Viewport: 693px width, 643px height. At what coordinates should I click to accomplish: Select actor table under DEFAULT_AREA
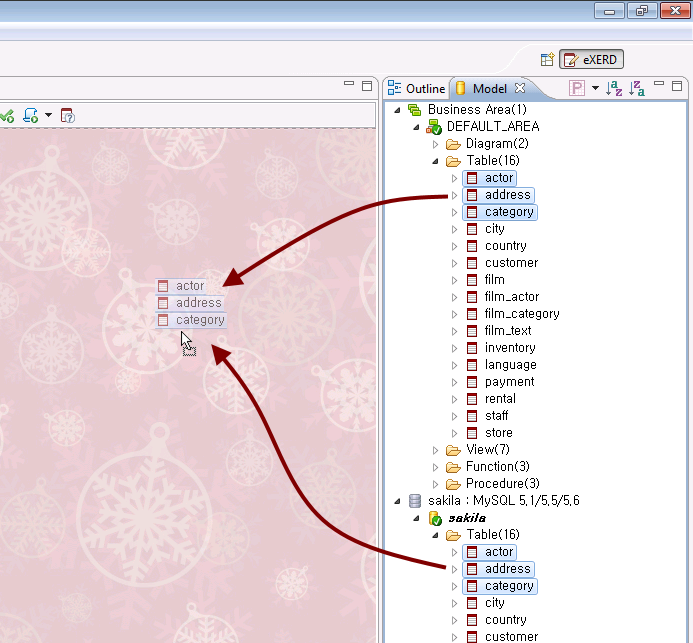coord(489,178)
